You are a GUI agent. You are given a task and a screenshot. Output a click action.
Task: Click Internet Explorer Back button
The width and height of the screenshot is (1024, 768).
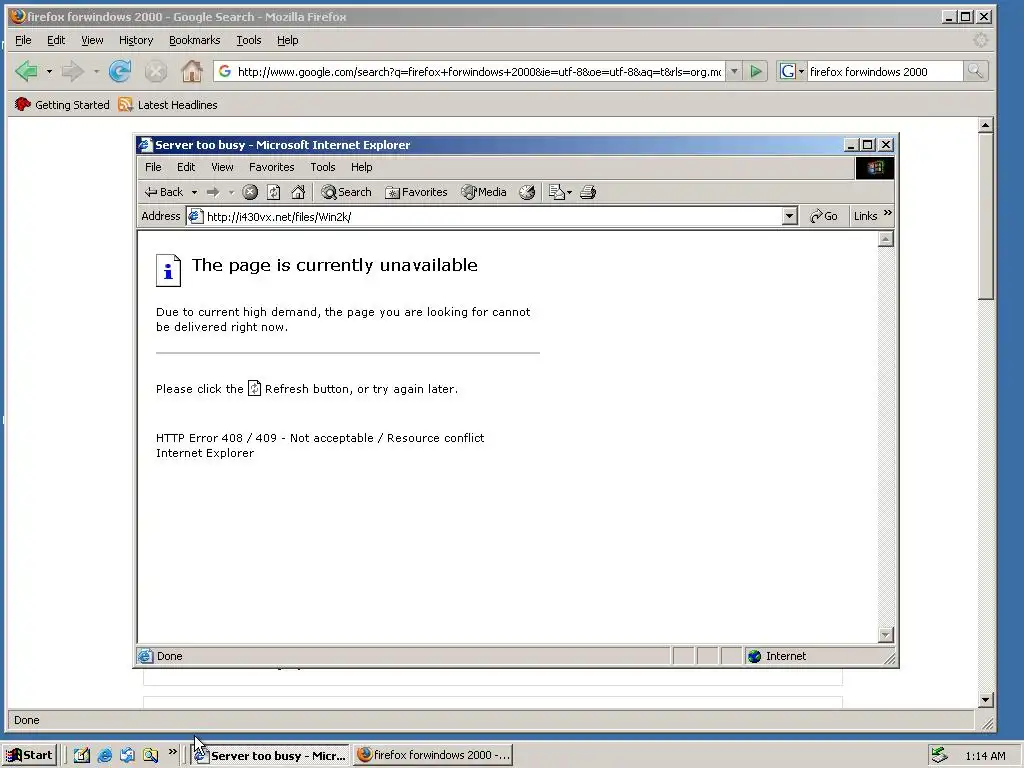(164, 192)
